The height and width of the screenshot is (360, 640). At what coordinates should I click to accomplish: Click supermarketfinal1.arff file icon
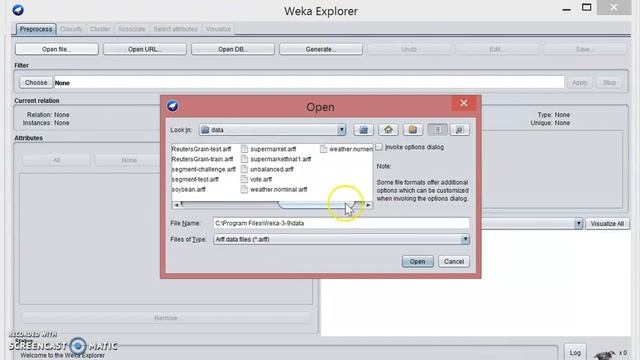coord(244,159)
